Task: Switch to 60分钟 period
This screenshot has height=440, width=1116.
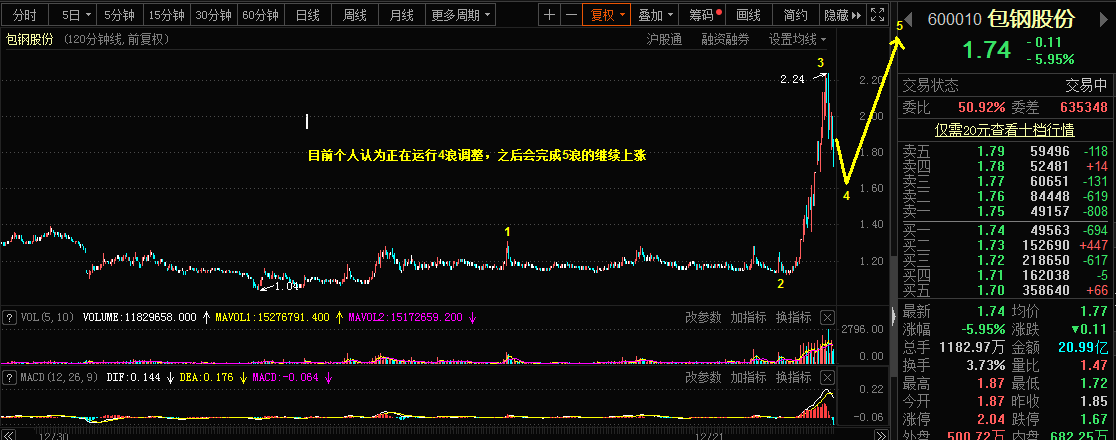Action: [x=260, y=14]
